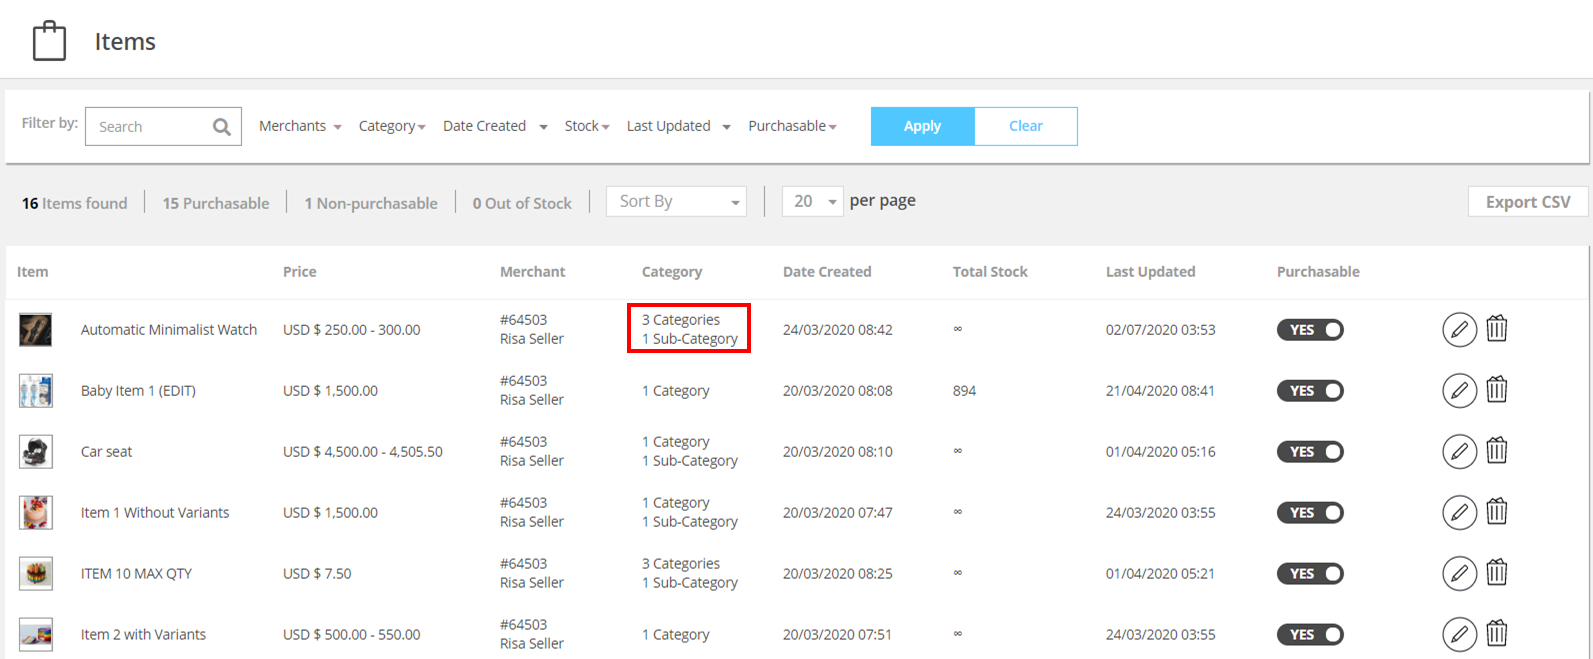
Task: Disable purchasable for ITEM 10 MAX QTY
Action: point(1310,574)
